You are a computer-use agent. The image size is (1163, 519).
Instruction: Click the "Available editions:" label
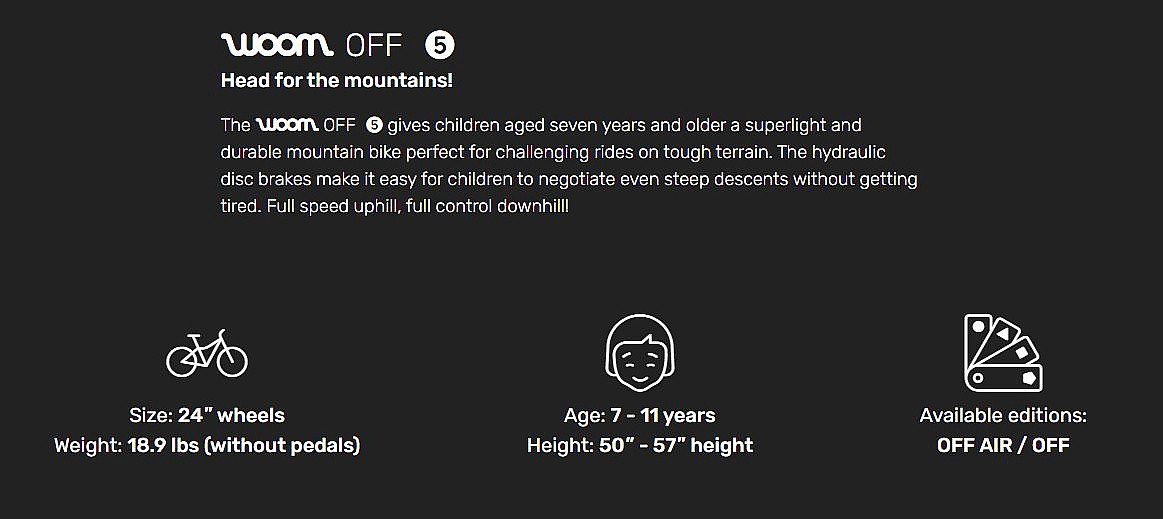(x=1003, y=415)
